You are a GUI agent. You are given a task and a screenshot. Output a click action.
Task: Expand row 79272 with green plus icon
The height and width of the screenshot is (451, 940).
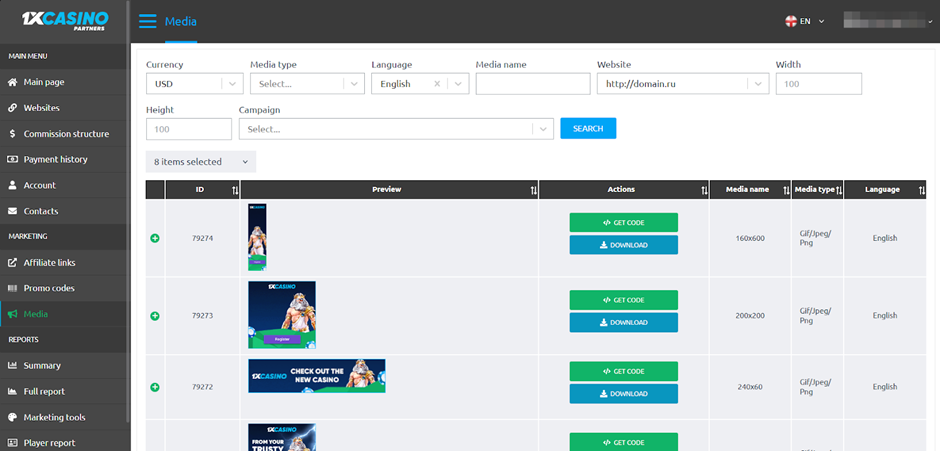(155, 387)
